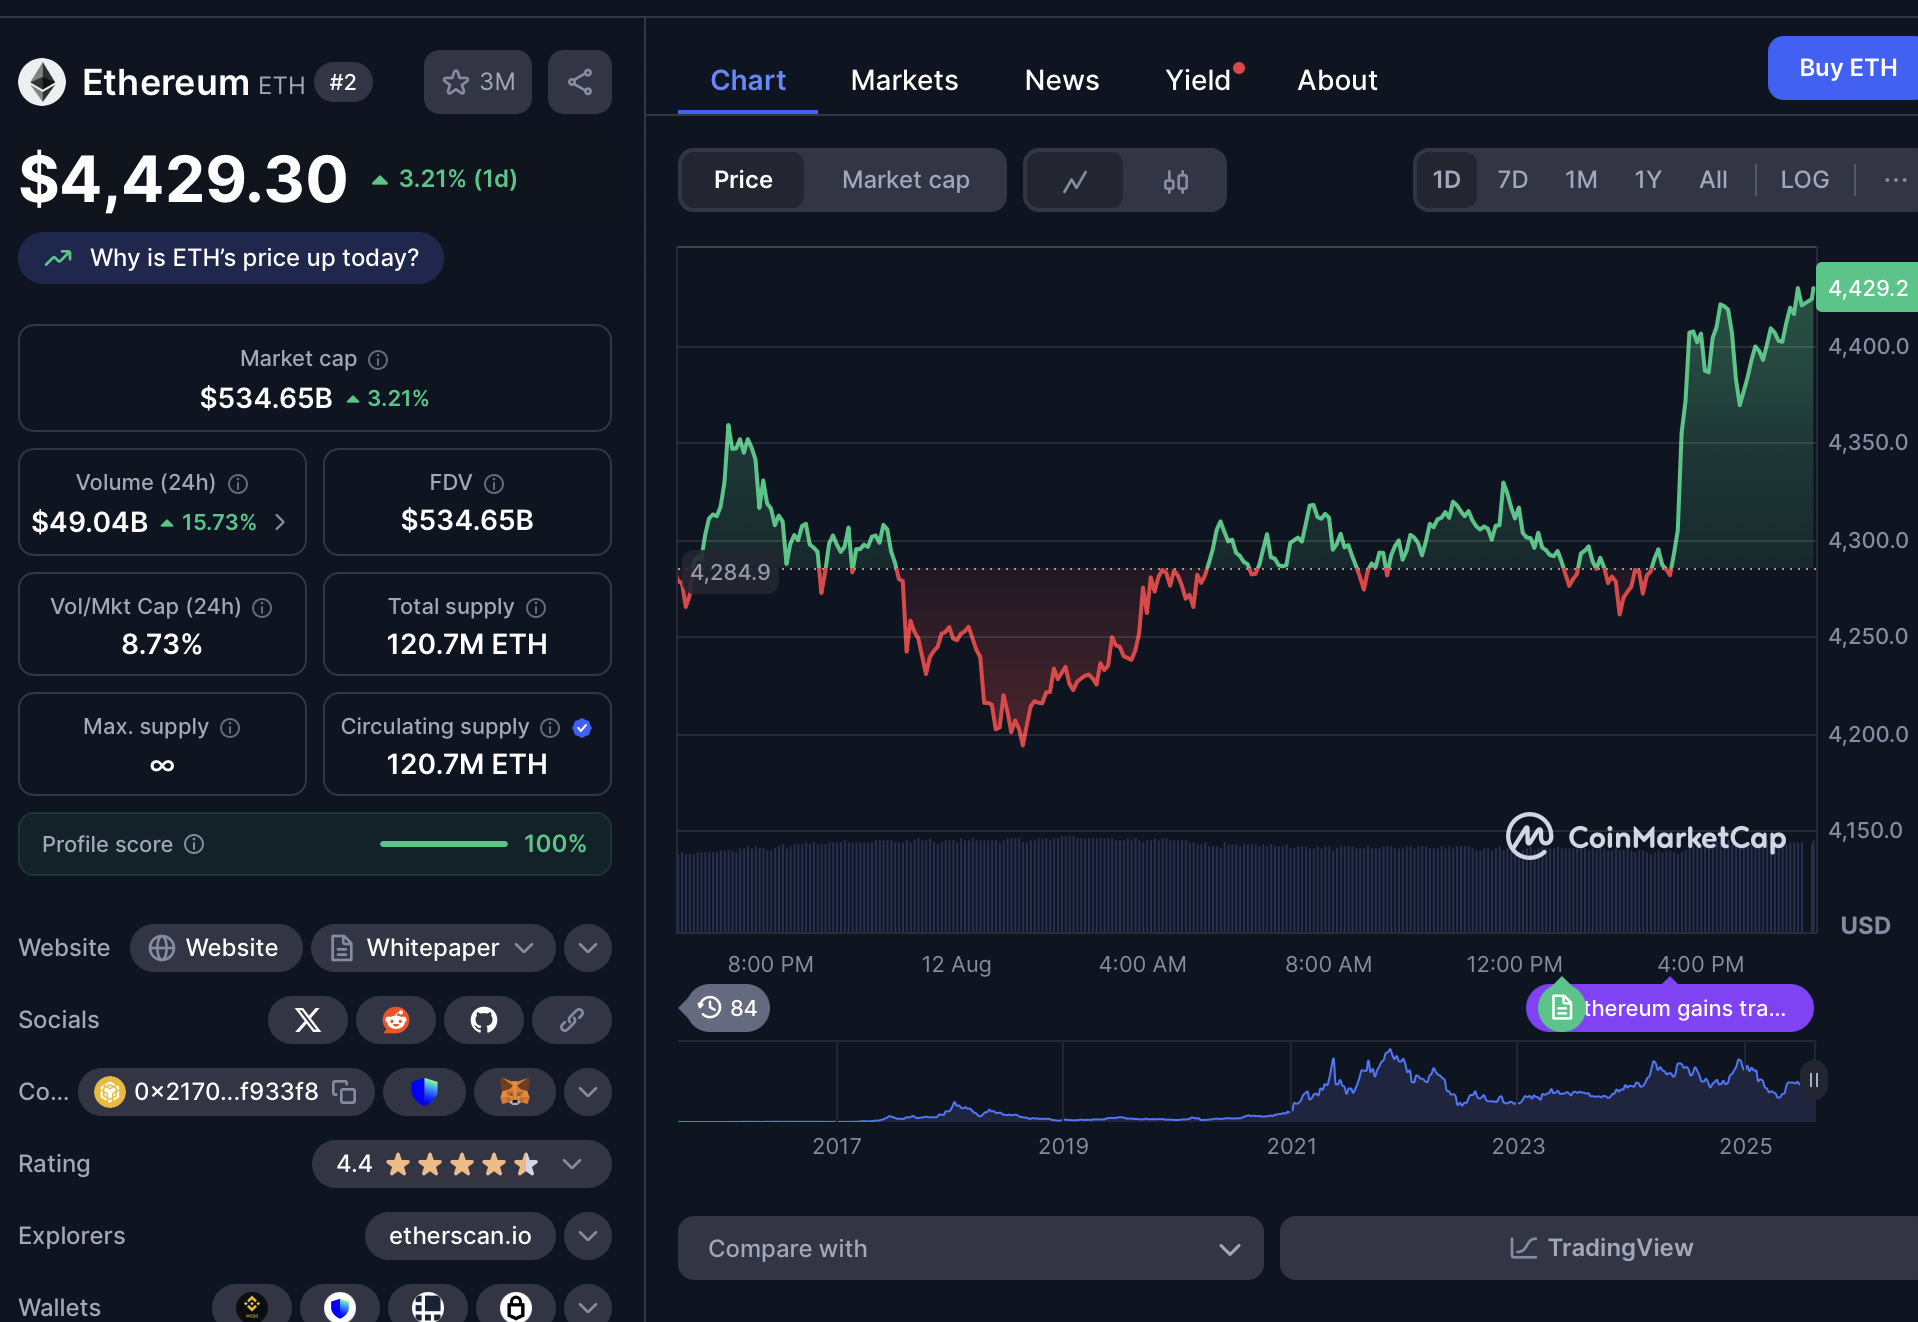Viewport: 1918px width, 1322px height.
Task: Copy the contract address 0x2170...f933f8
Action: pos(344,1091)
